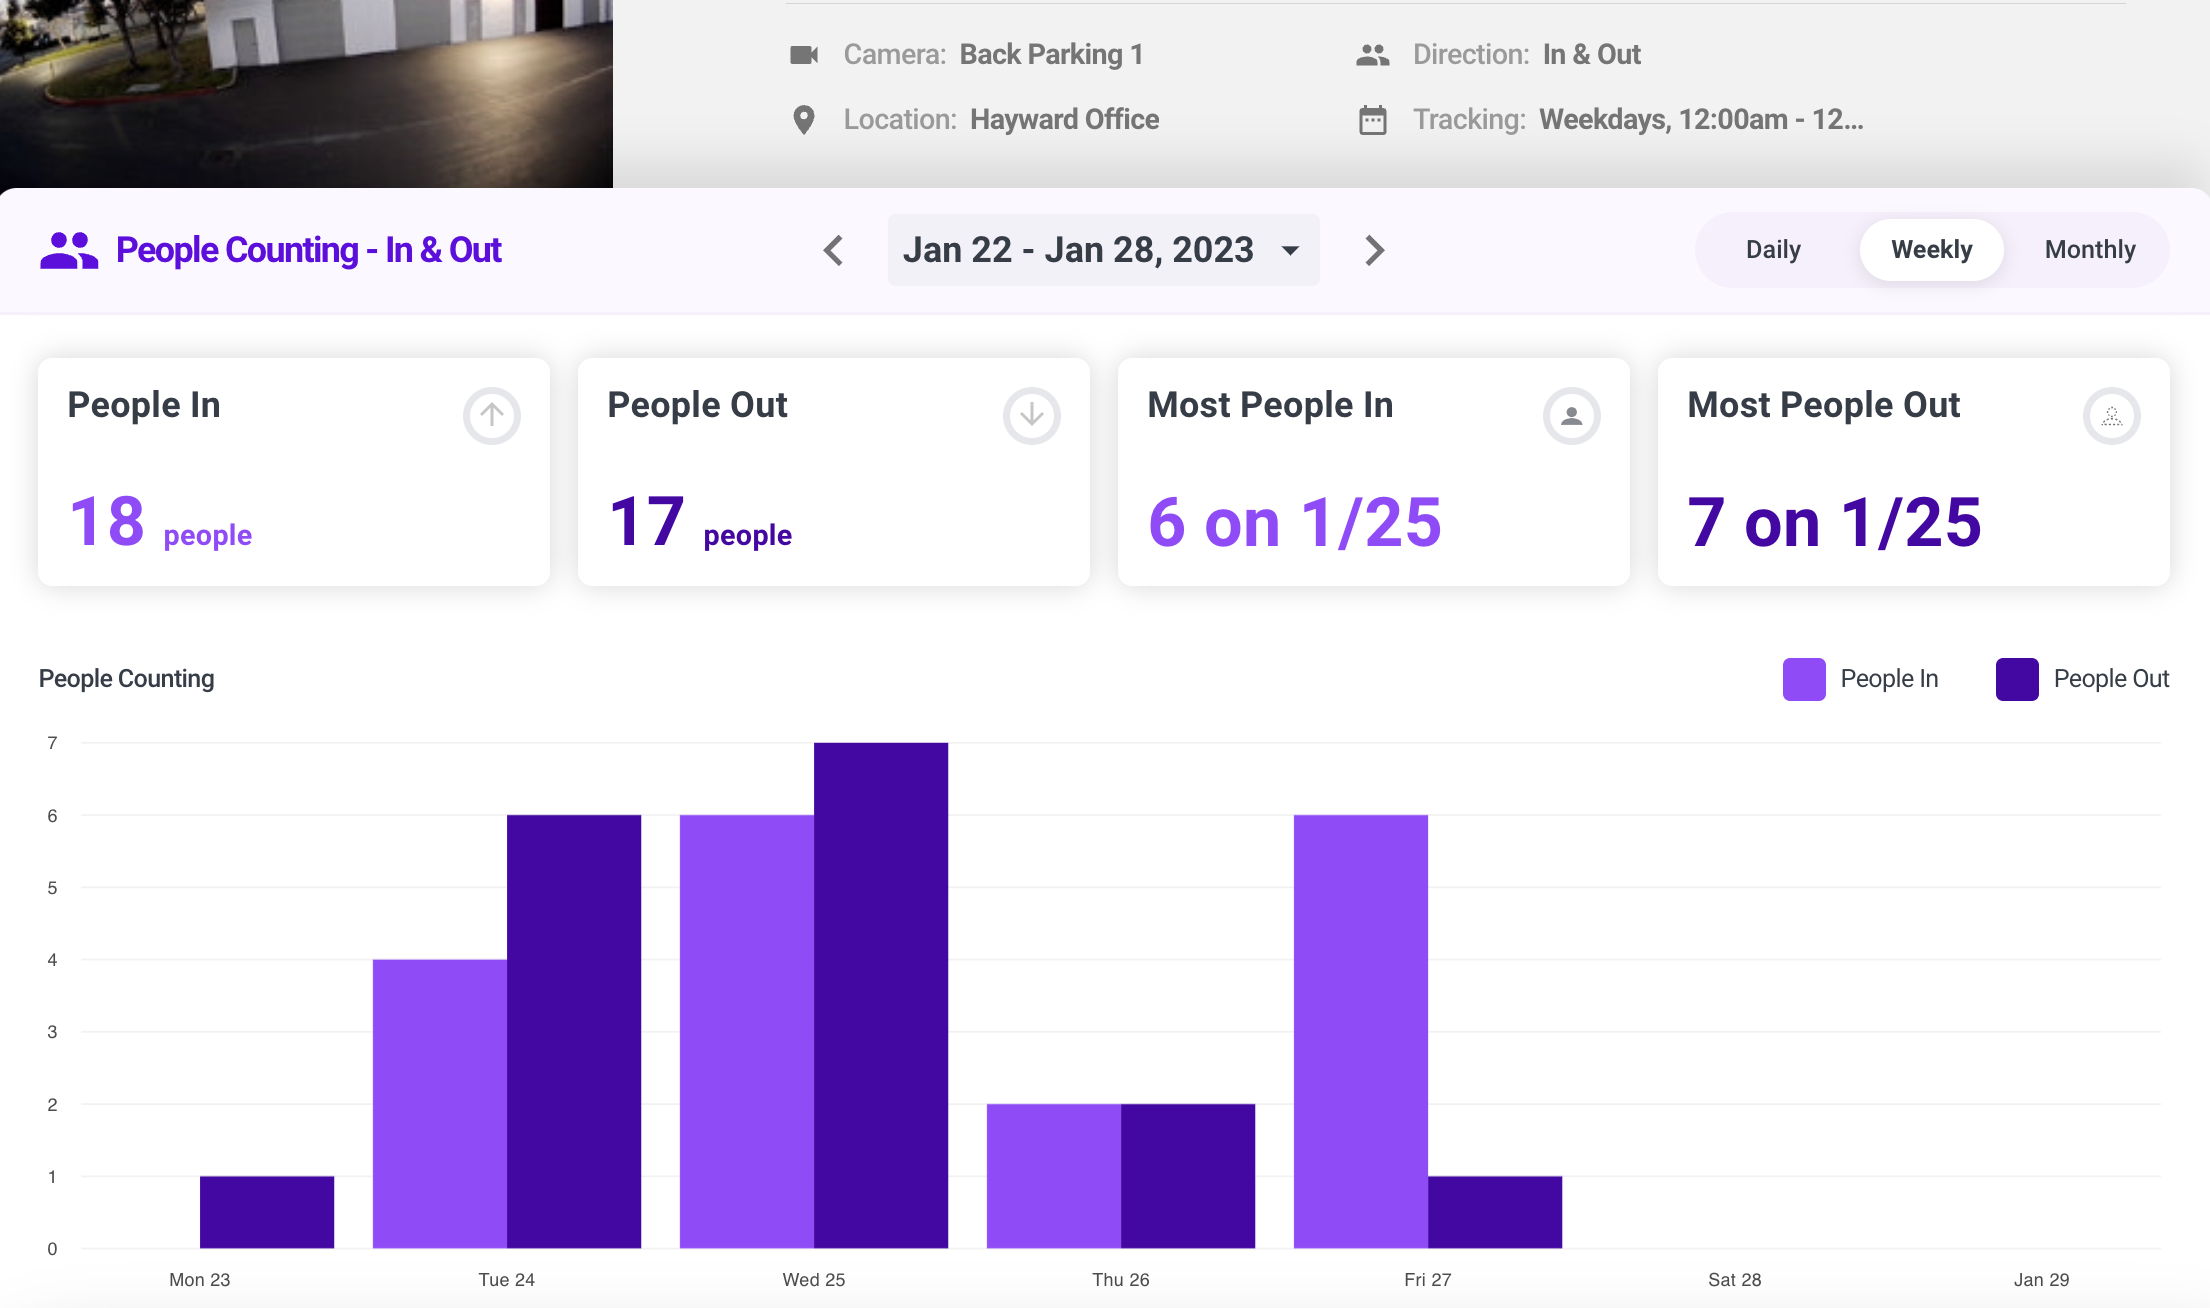Screen dimensions: 2210x1308
Task: Advance to the next week with the right chevron
Action: [x=1374, y=250]
